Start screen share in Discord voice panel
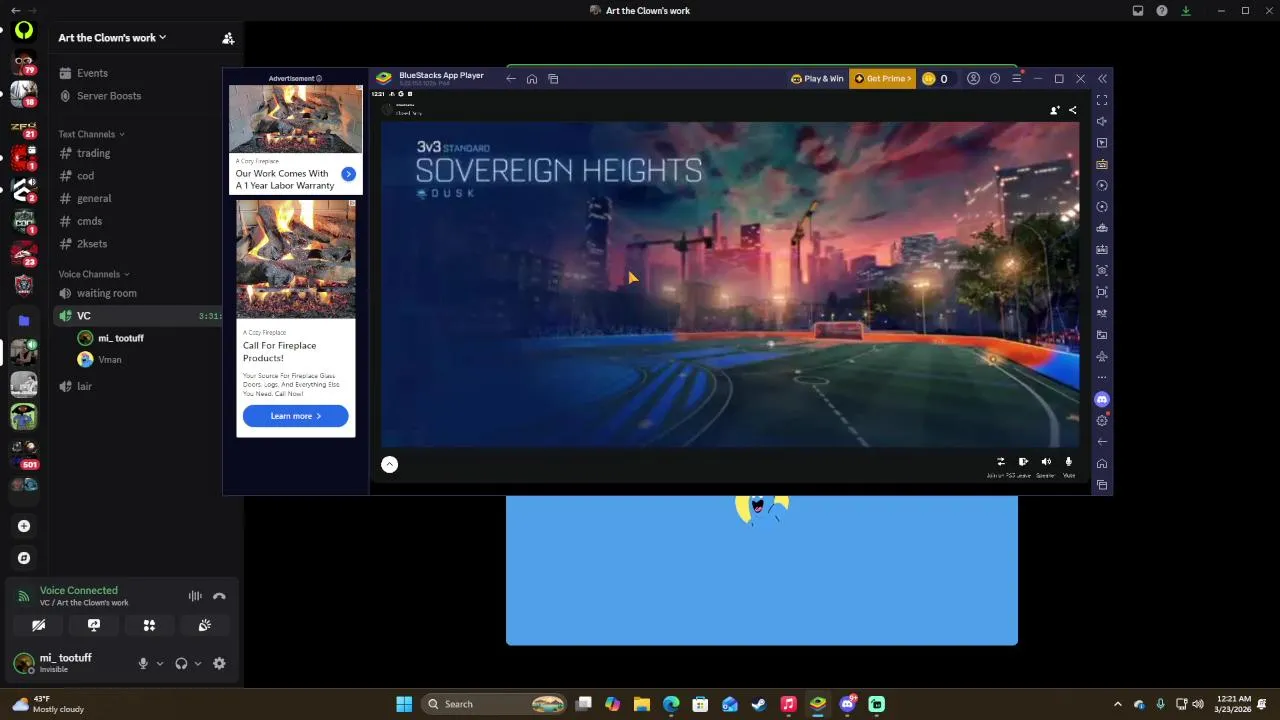1280x720 pixels. pyautogui.click(x=94, y=625)
